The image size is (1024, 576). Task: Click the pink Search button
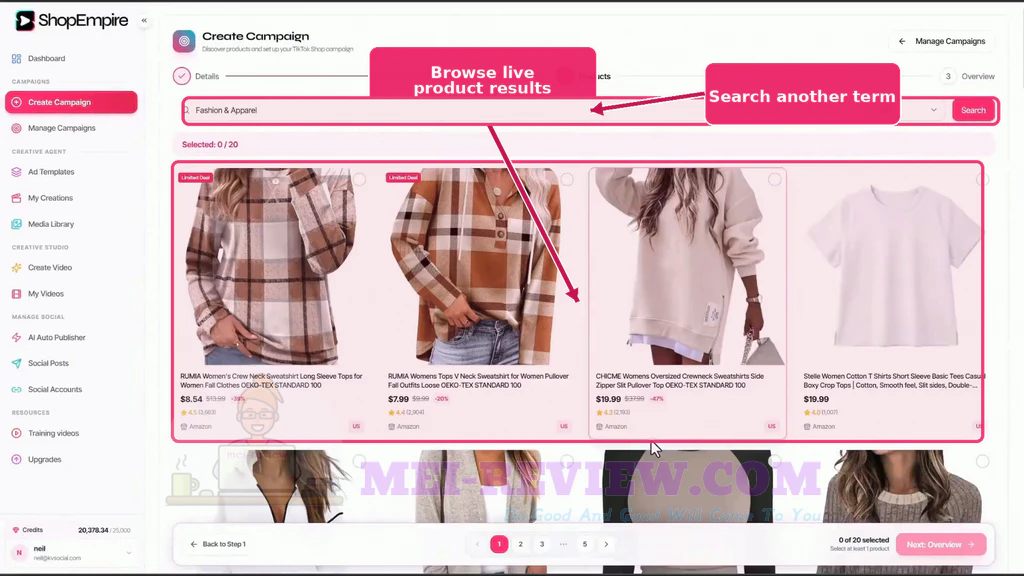(973, 110)
